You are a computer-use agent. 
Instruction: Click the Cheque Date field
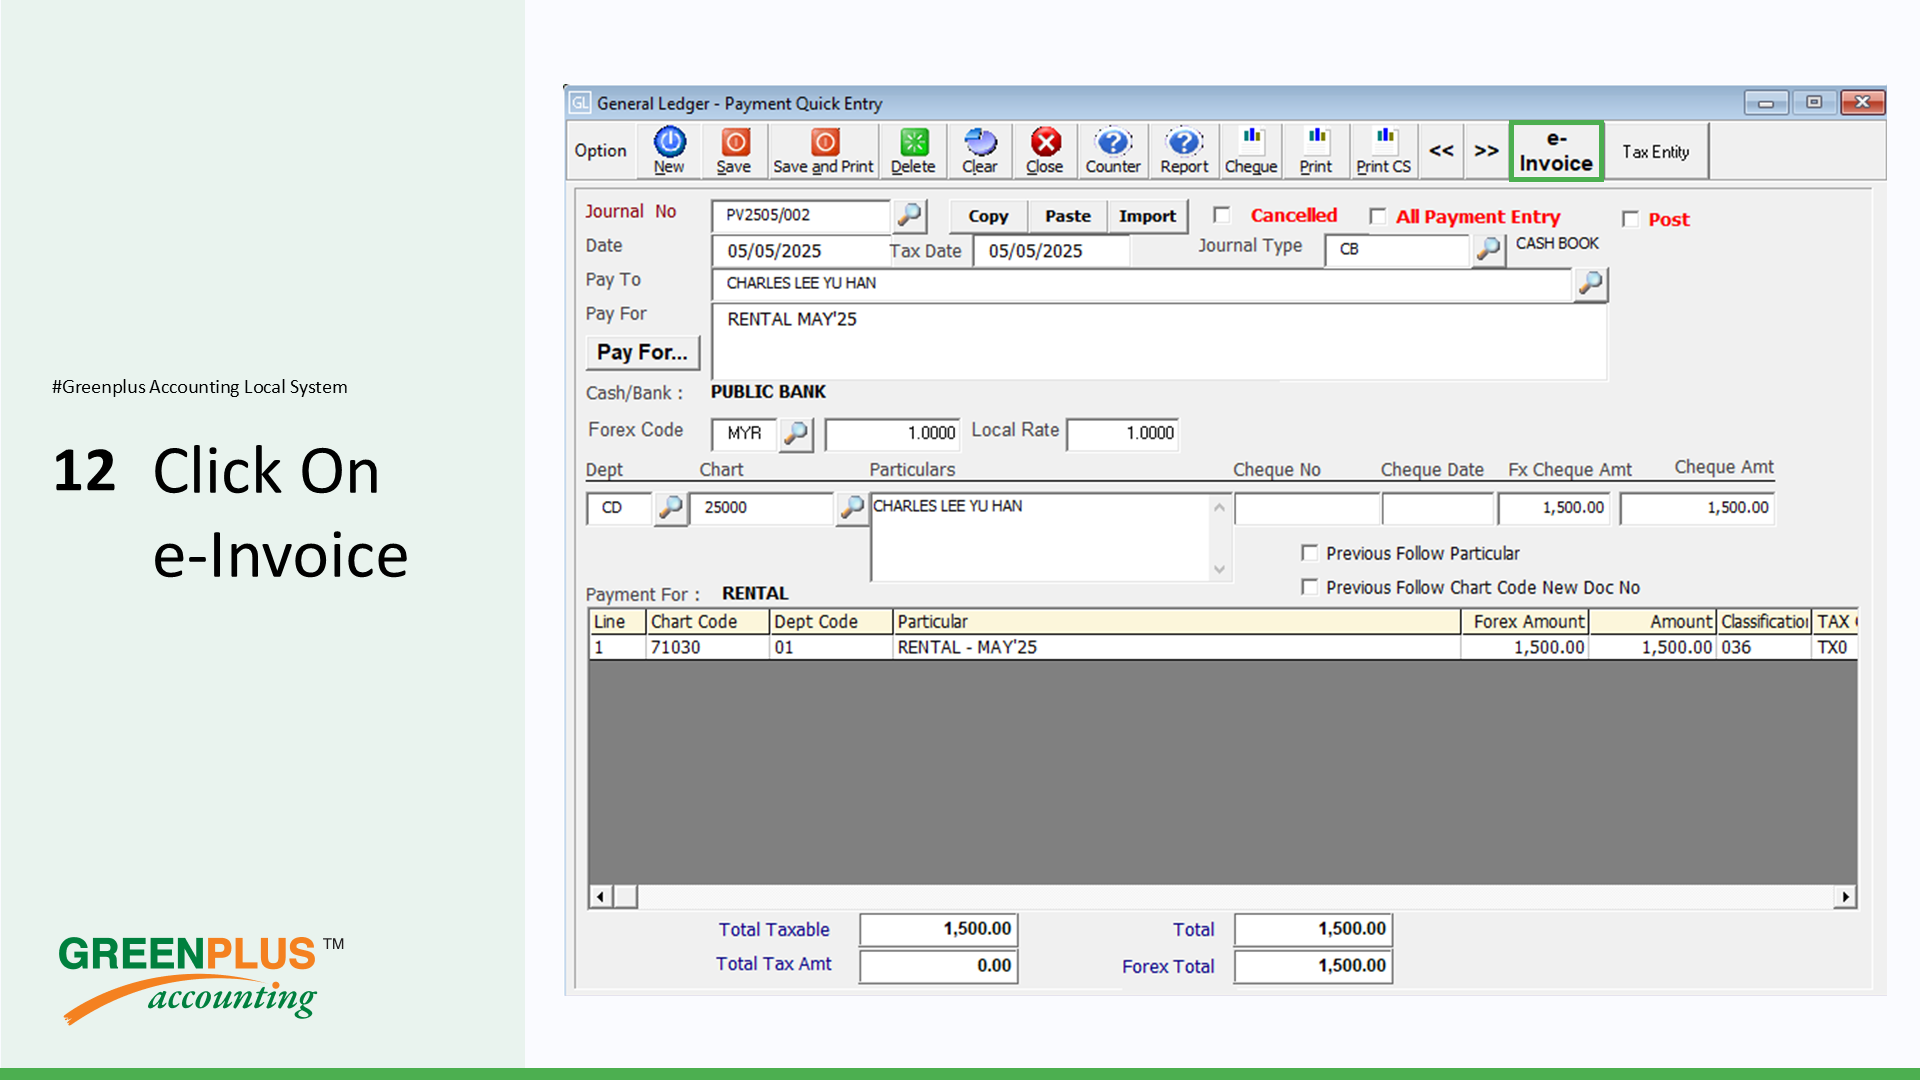[x=1438, y=508]
